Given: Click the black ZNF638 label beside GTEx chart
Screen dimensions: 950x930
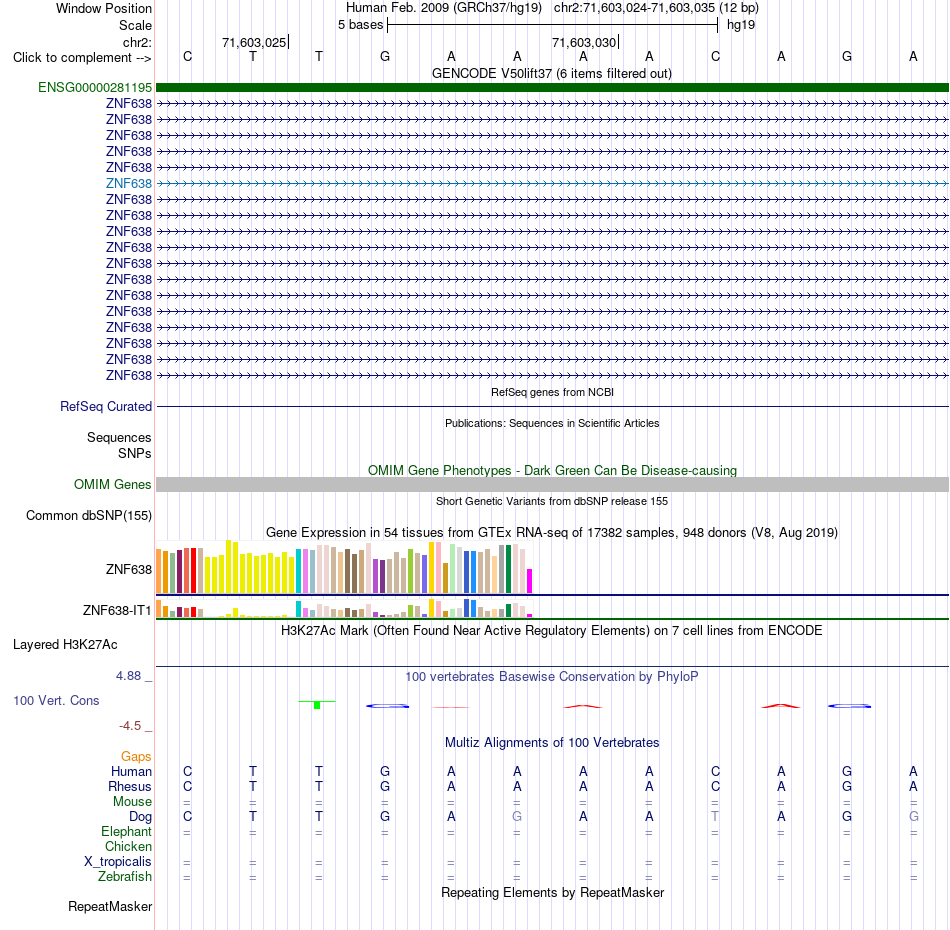Looking at the screenshot, I should pos(128,569).
